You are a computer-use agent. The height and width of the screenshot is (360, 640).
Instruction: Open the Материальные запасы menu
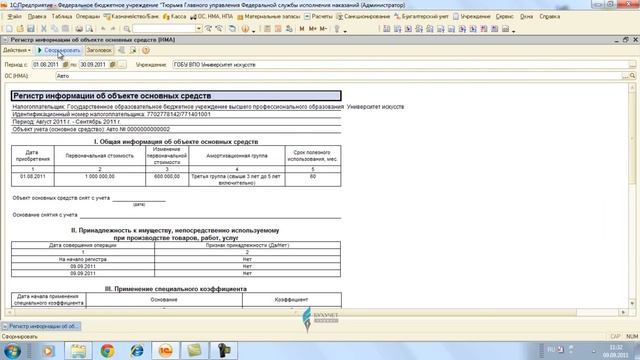click(x=269, y=16)
